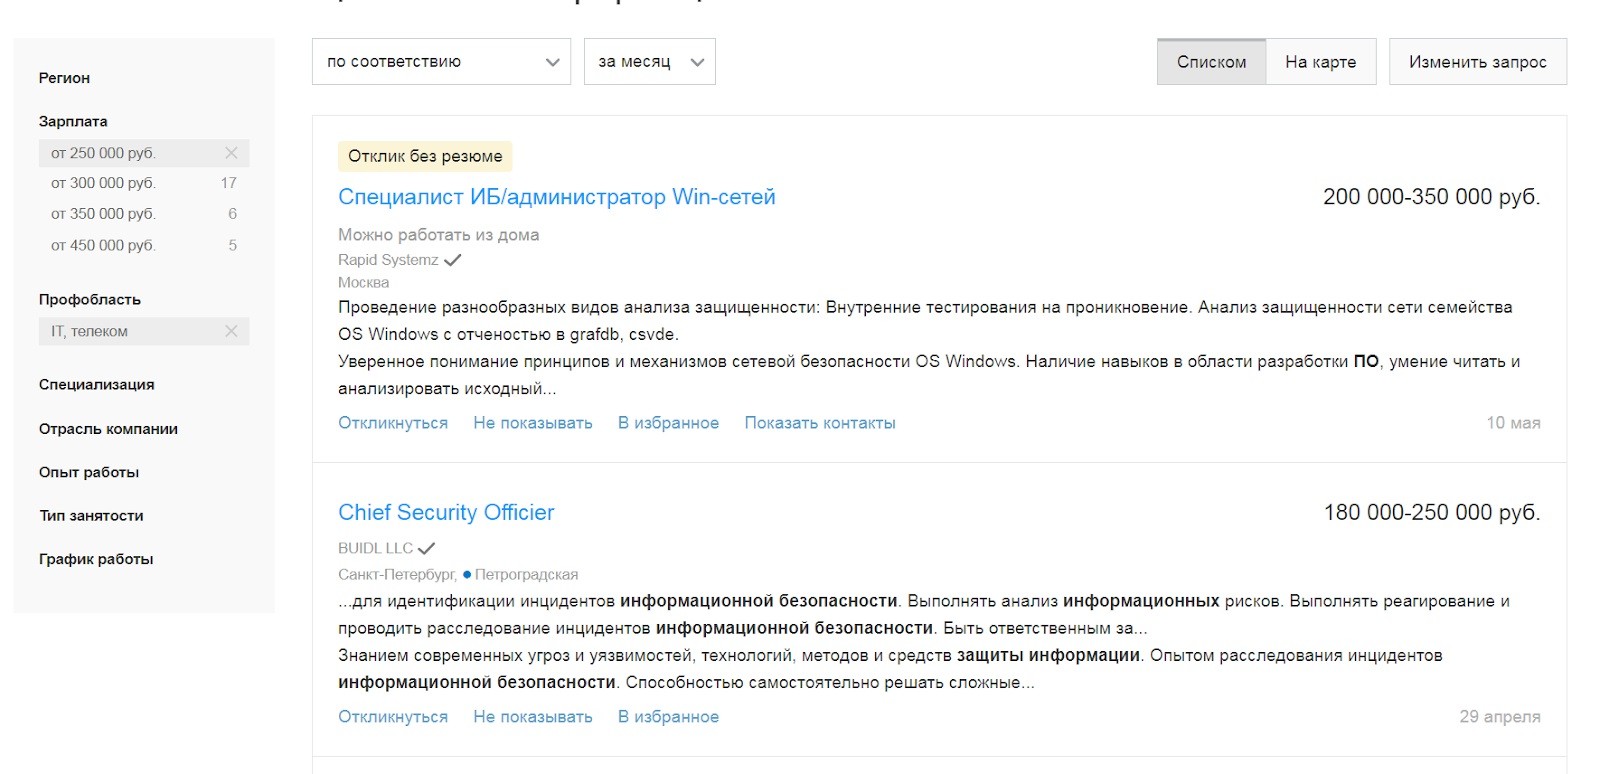Click 'Показать контакты' for the Win-сетей vacancy
This screenshot has height=774, width=1600.
pyautogui.click(x=820, y=422)
